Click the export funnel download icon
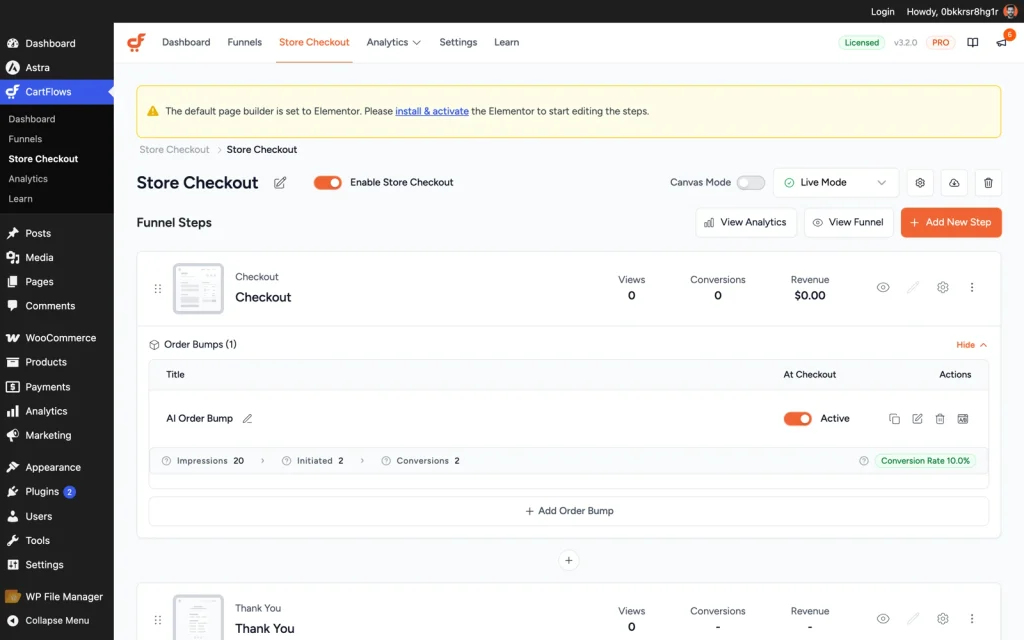Viewport: 1024px width, 640px height. click(954, 183)
